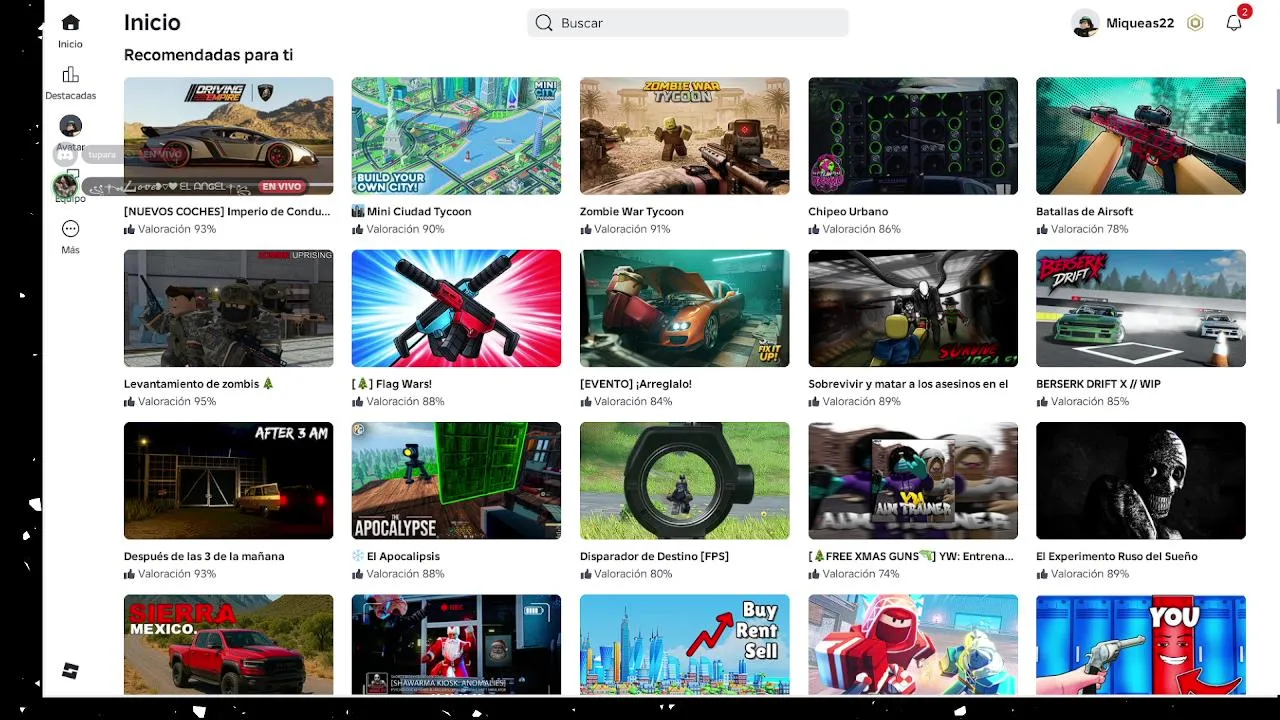Click the 'Chipeo Urbano' title
The height and width of the screenshot is (720, 1280).
click(x=848, y=211)
